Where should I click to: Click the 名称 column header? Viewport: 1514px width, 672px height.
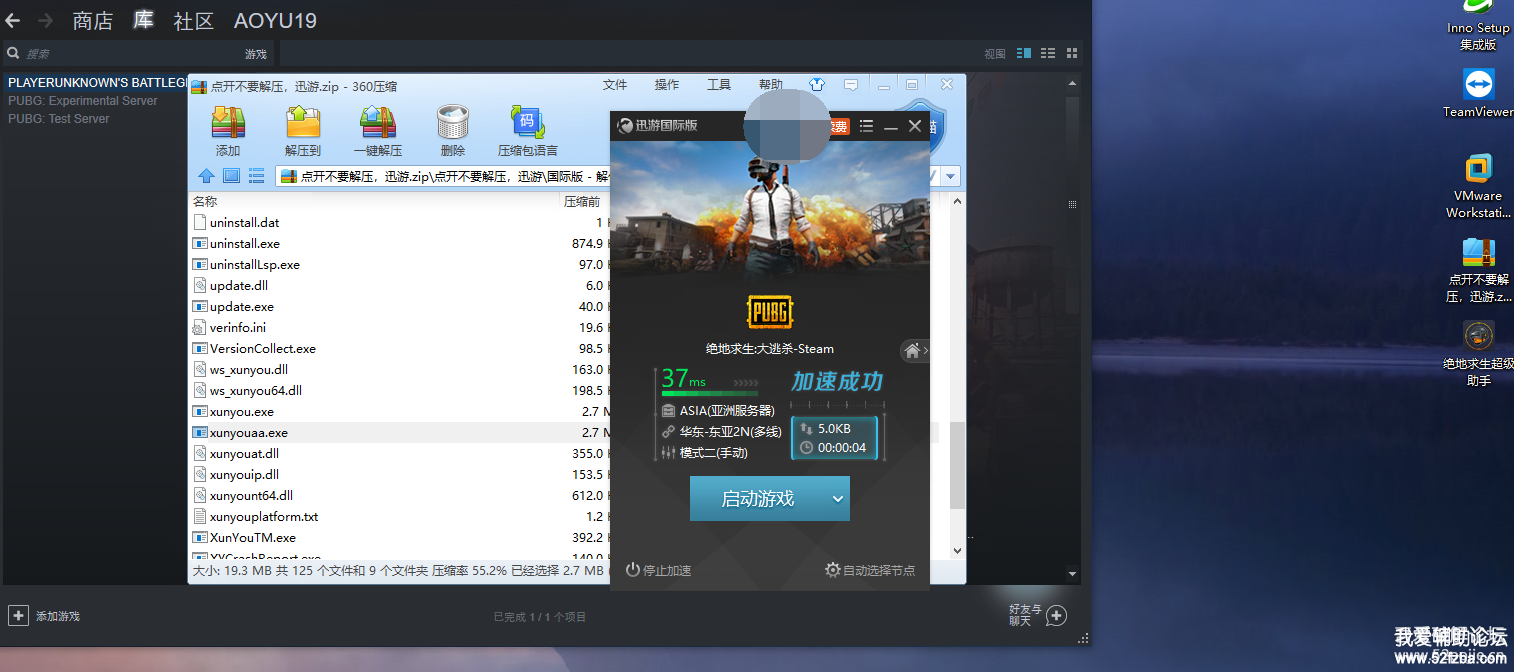pos(205,202)
